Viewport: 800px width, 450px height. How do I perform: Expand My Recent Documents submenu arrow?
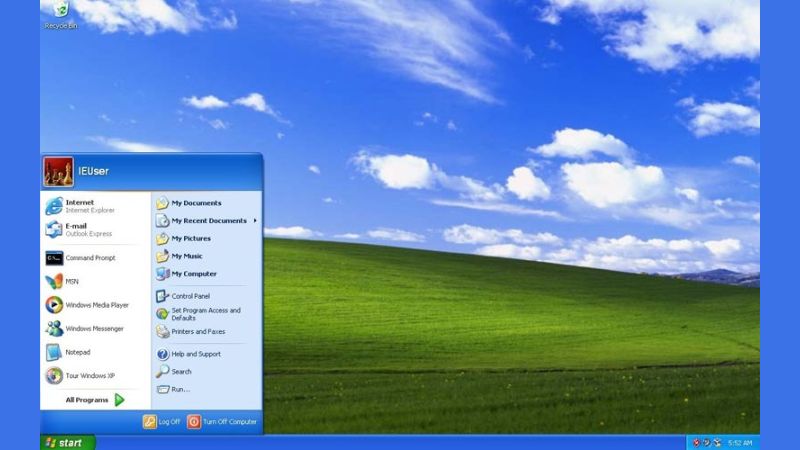[x=255, y=220]
